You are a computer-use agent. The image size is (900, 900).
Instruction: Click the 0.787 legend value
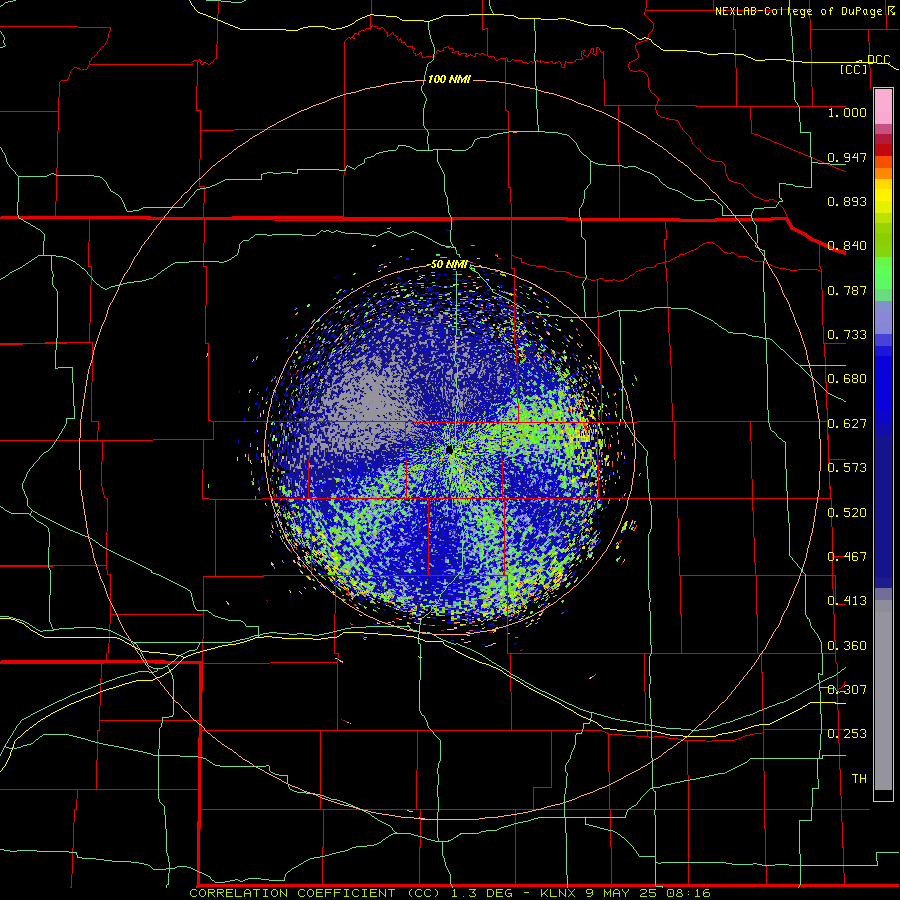[847, 290]
